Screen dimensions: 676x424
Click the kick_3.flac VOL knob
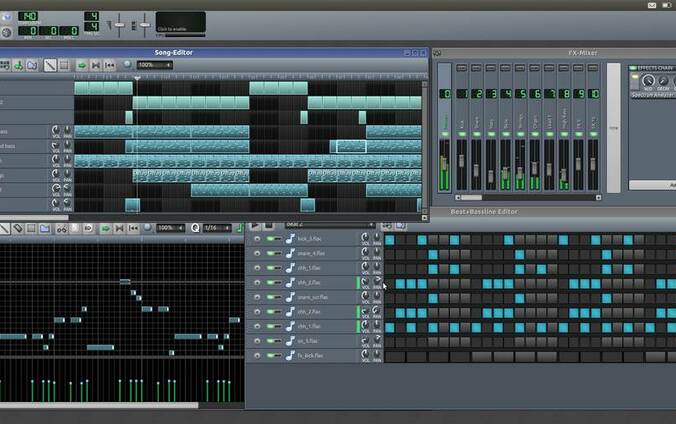pyautogui.click(x=365, y=237)
